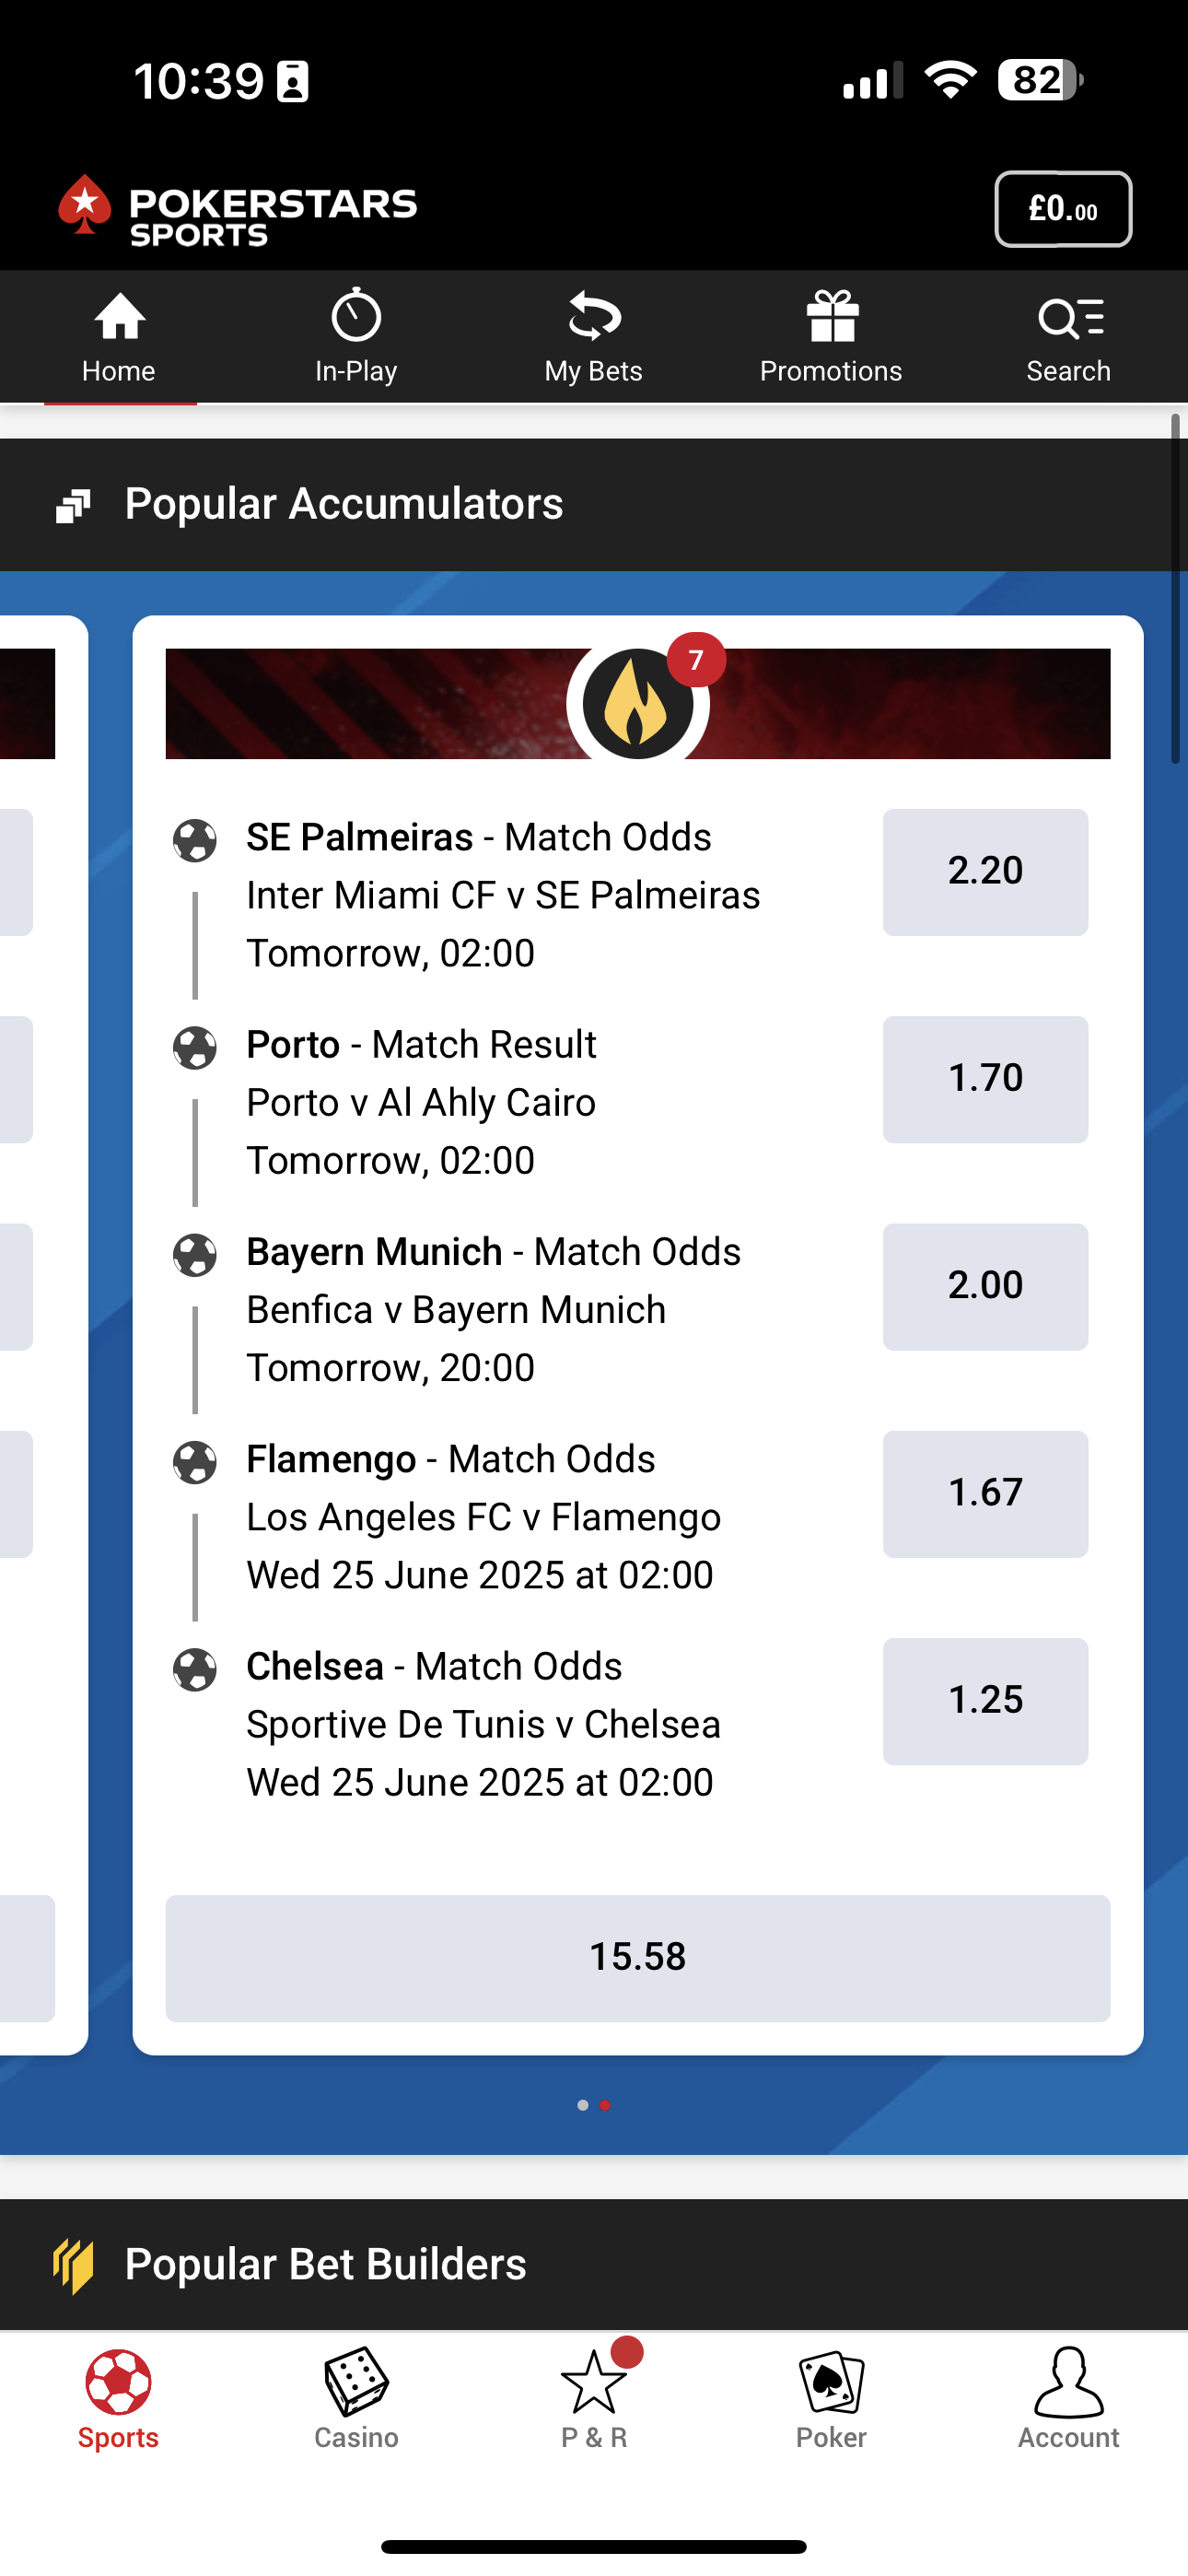Open the Search page
The width and height of the screenshot is (1188, 2576).
pyautogui.click(x=1068, y=338)
